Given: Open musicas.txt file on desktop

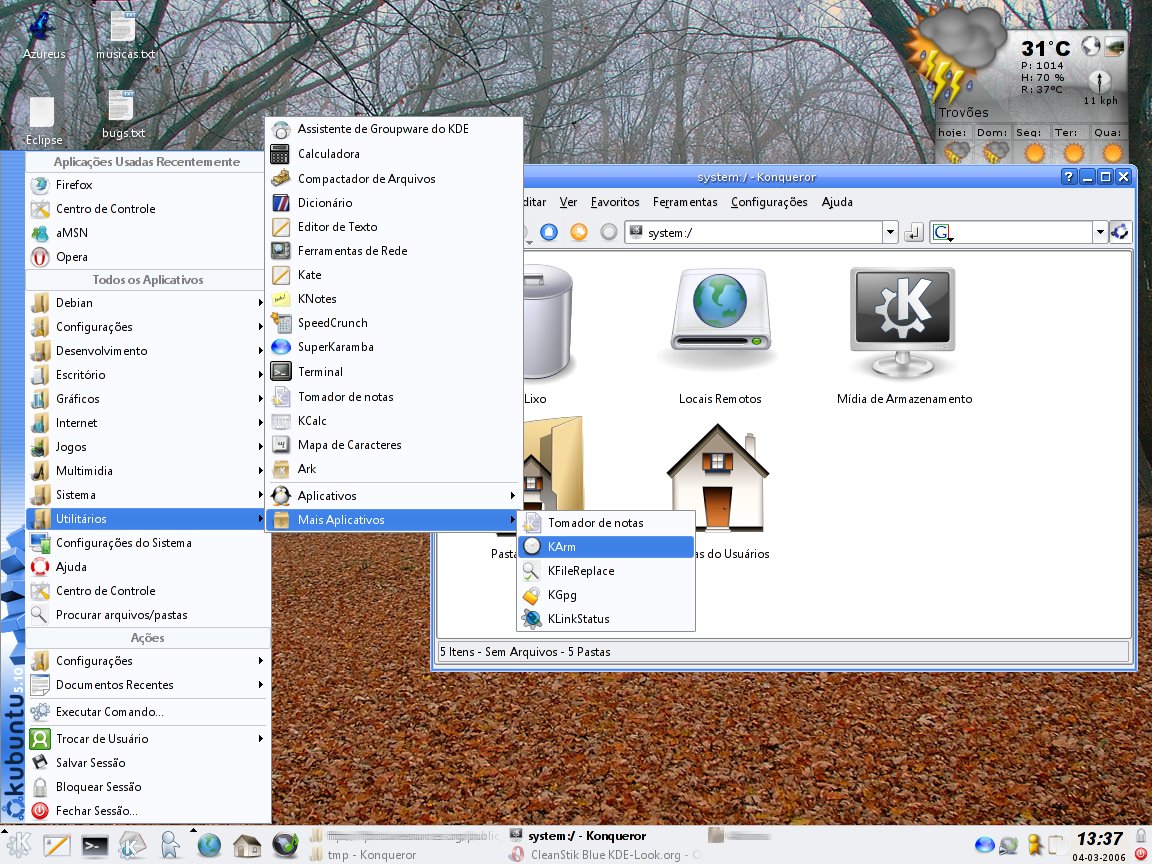Looking at the screenshot, I should click(x=124, y=35).
